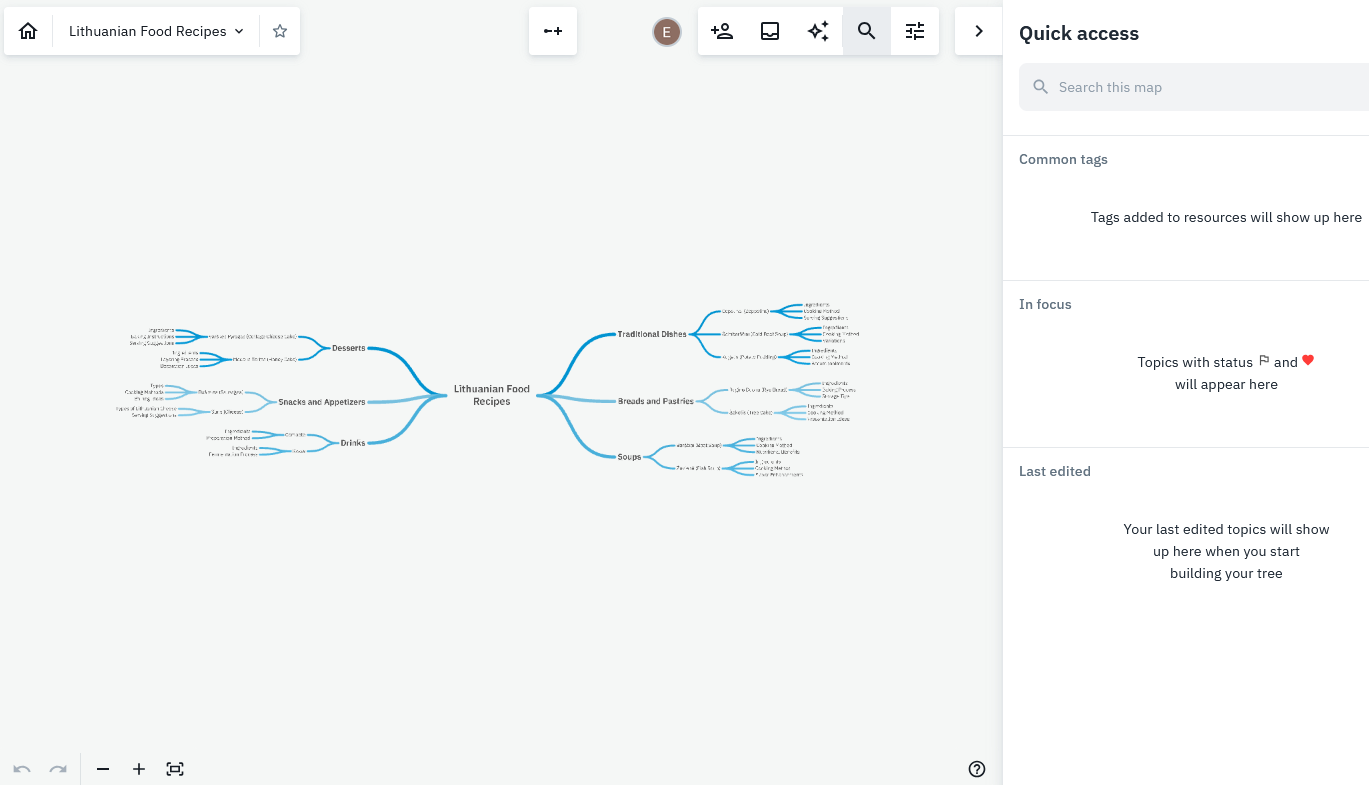Click the Search this map field
Viewport: 1369px width, 785px height.
pos(1200,87)
